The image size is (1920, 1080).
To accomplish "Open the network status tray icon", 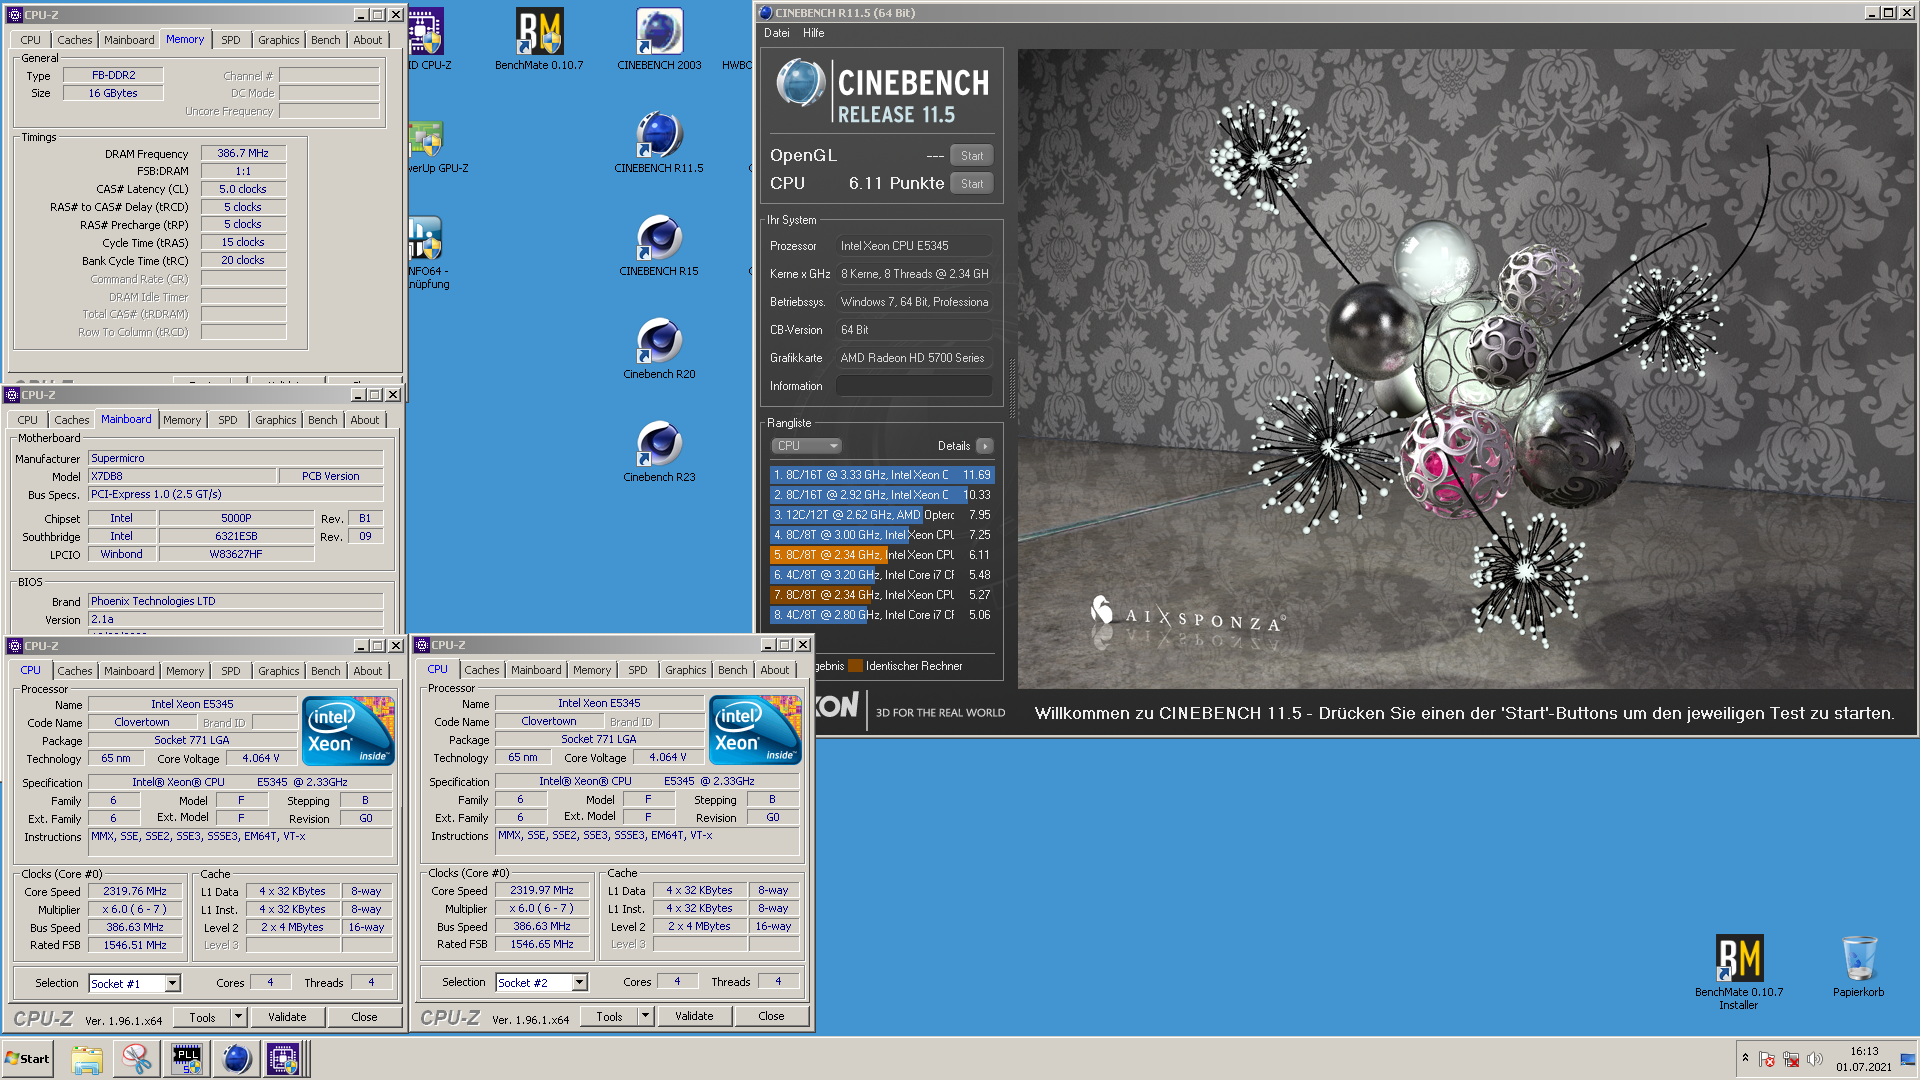I will (1791, 1059).
